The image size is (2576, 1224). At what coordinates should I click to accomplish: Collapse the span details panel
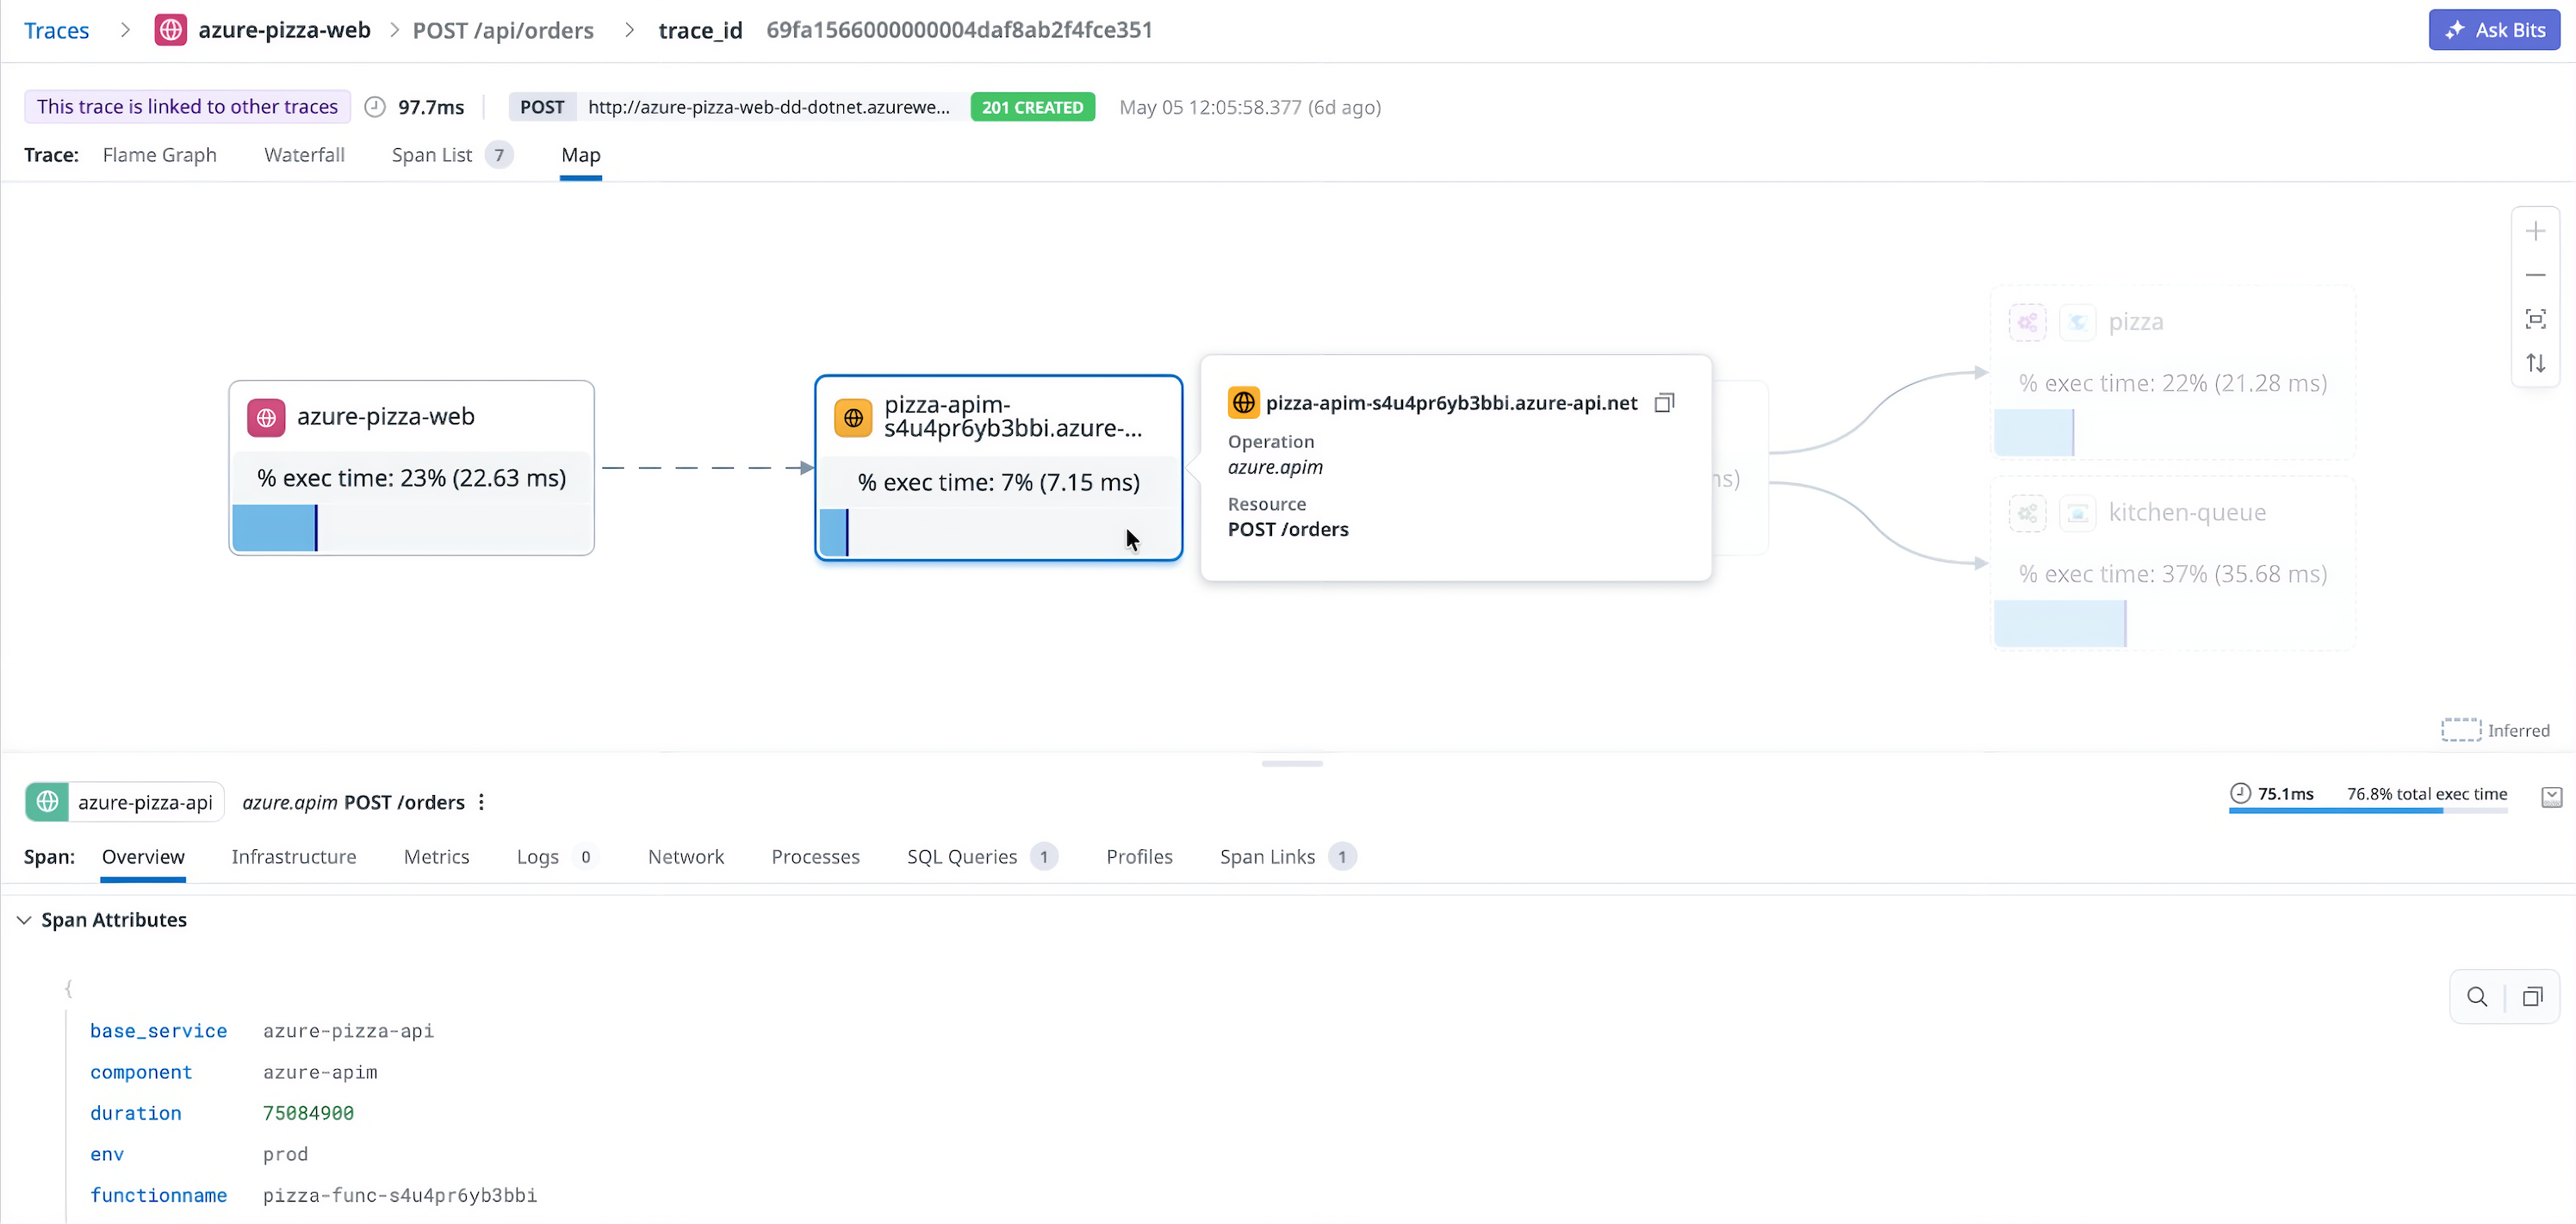[x=2551, y=797]
